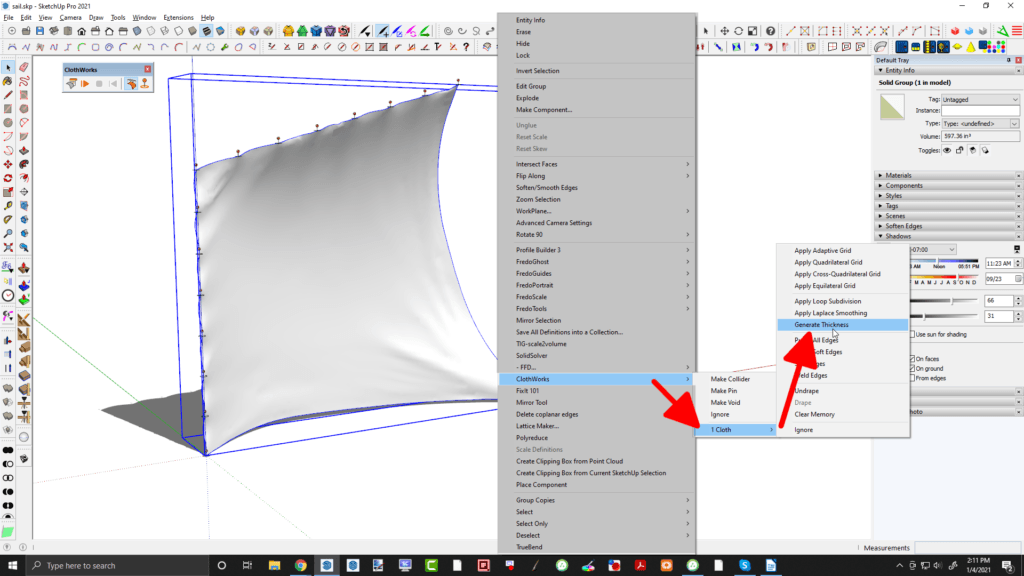
Task: Open the Tag dropdown showing Untagged
Action: point(980,99)
